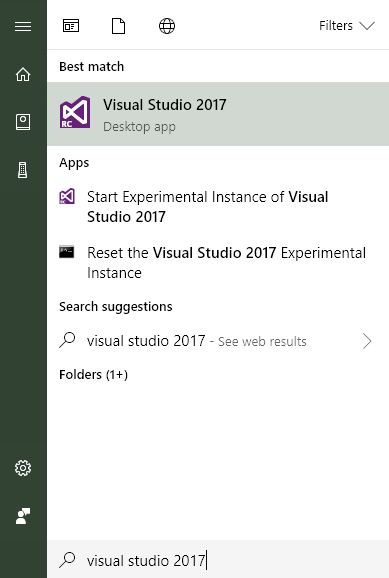The width and height of the screenshot is (389, 578).
Task: Click the search icon beside web suggestion
Action: click(x=67, y=340)
